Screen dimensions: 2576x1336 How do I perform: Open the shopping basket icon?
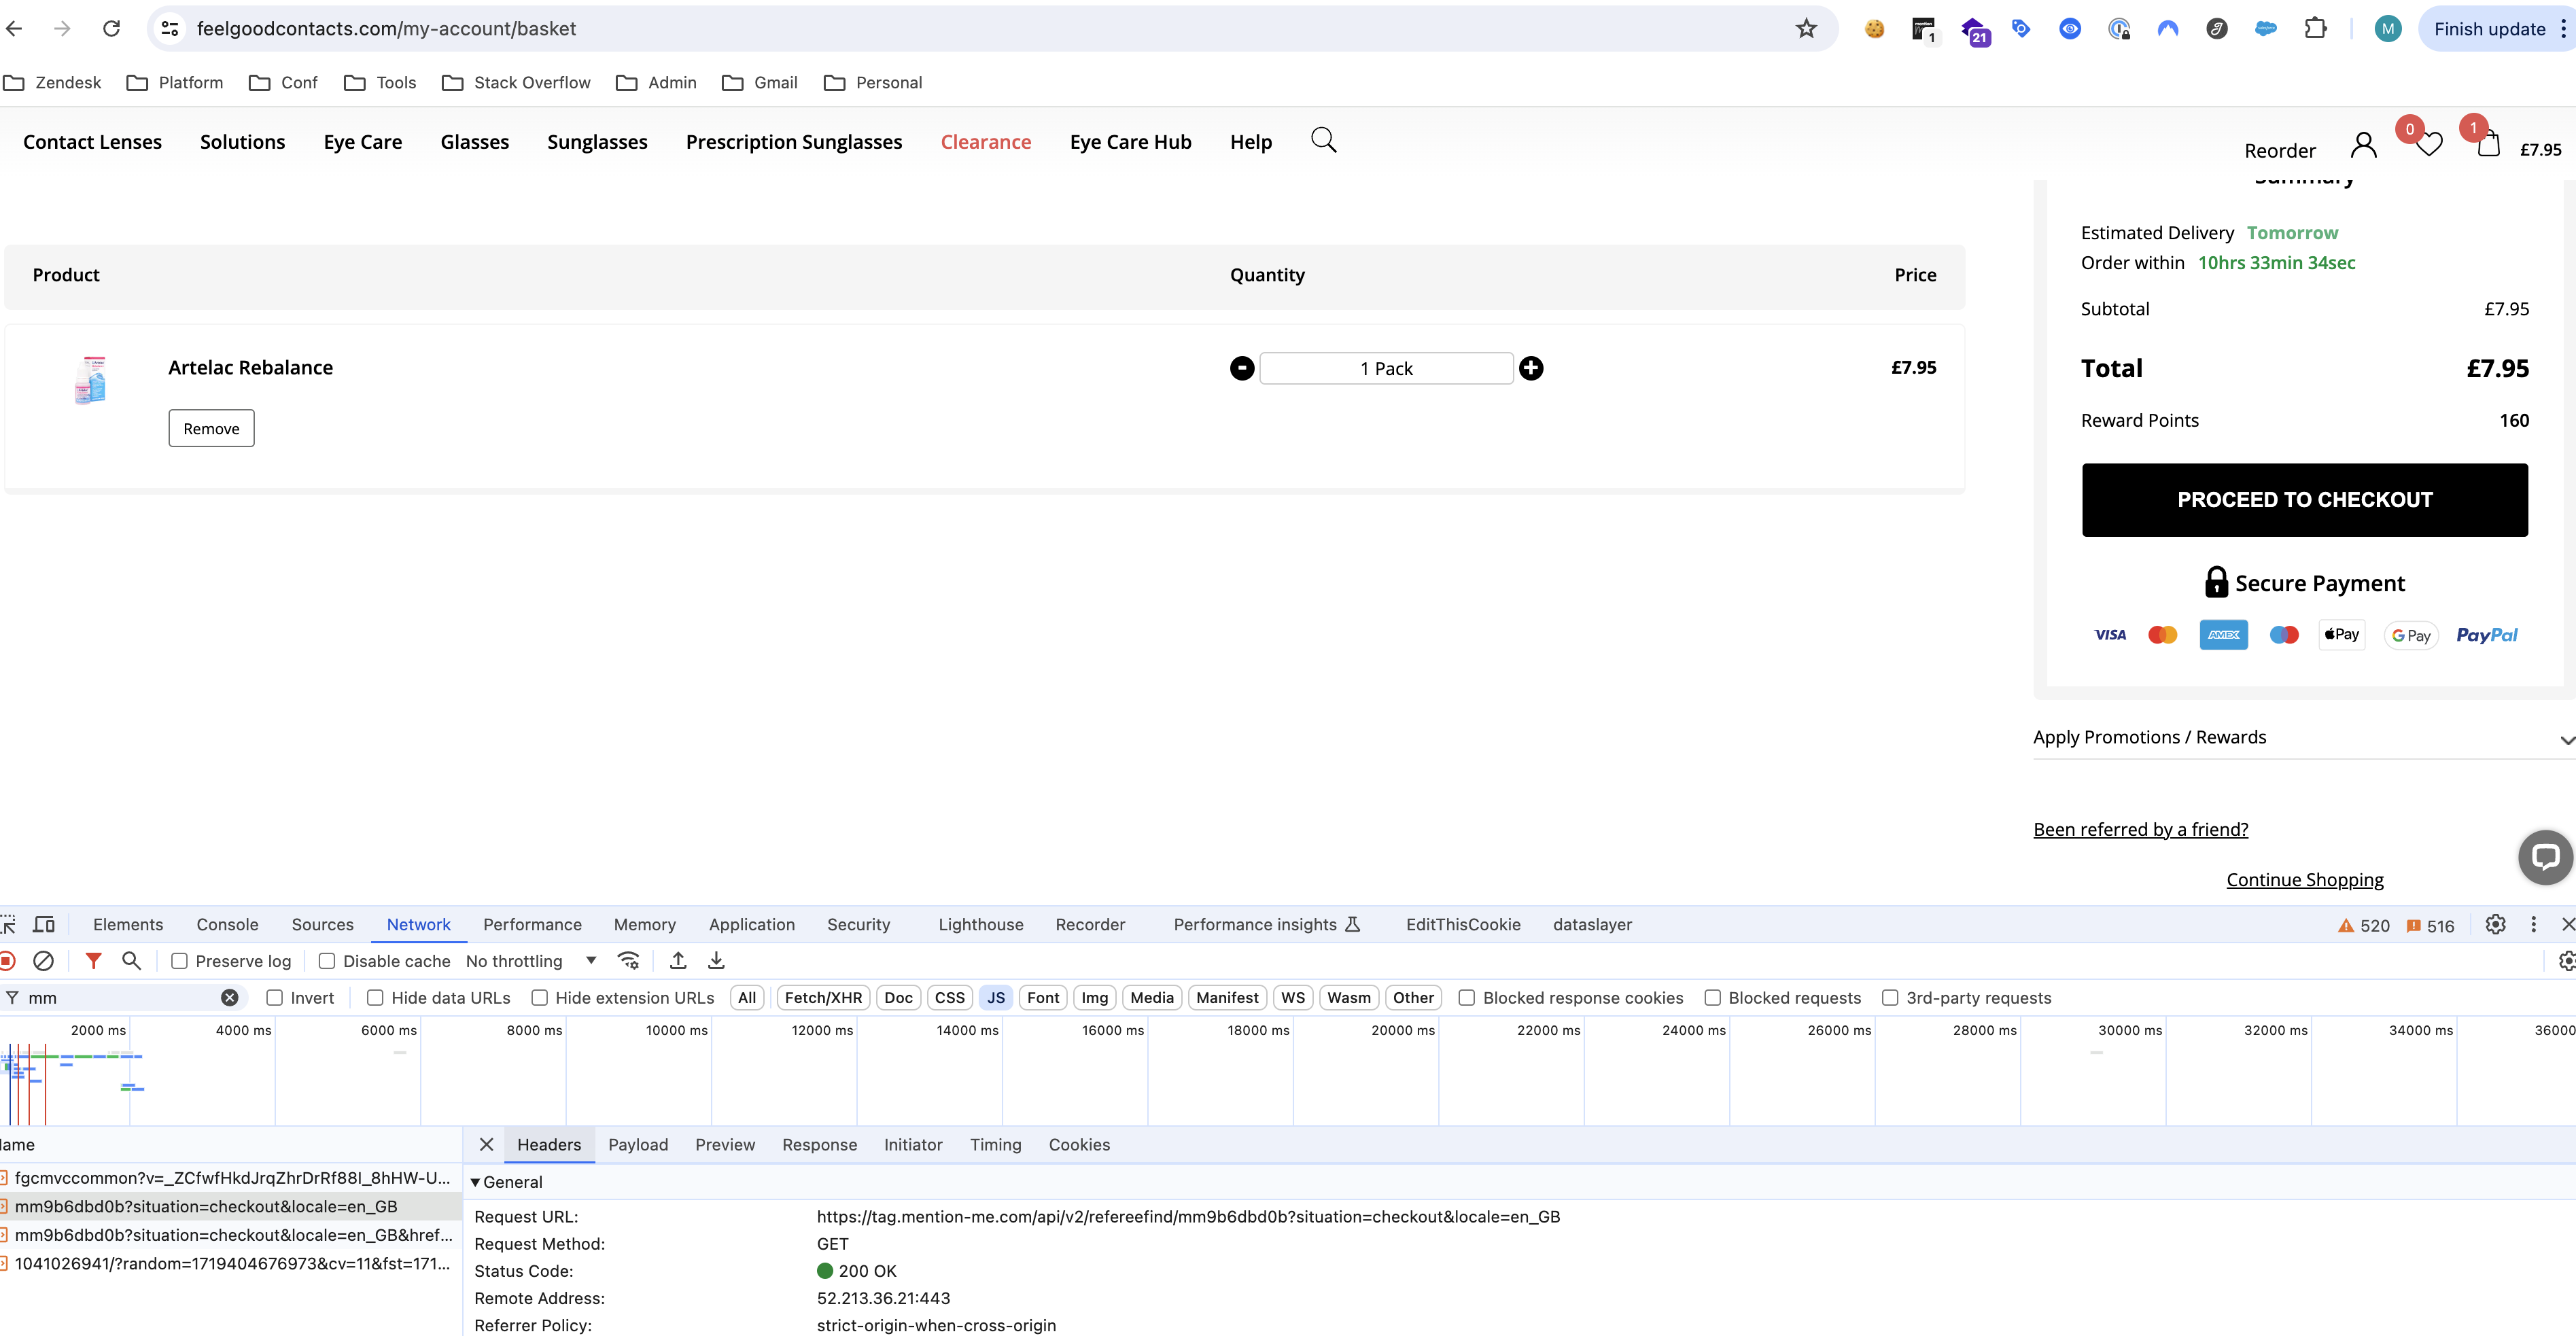coord(2489,145)
